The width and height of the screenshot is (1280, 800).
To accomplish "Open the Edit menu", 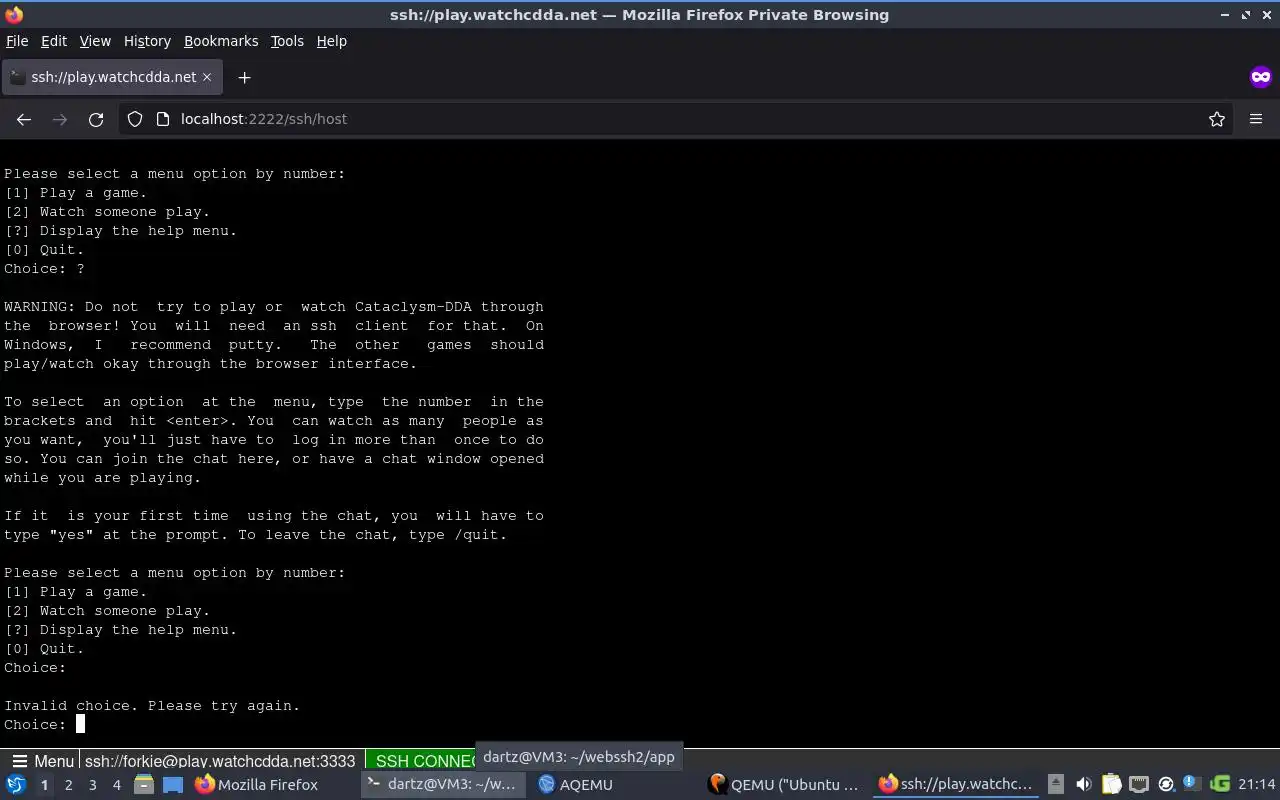I will [54, 41].
